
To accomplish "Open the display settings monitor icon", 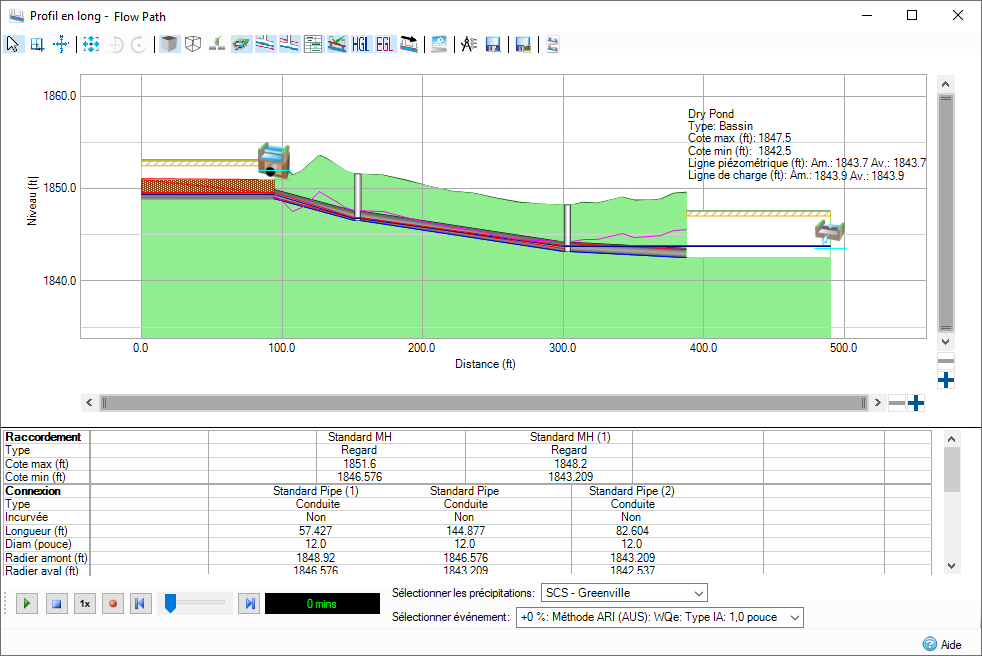I will [x=439, y=44].
